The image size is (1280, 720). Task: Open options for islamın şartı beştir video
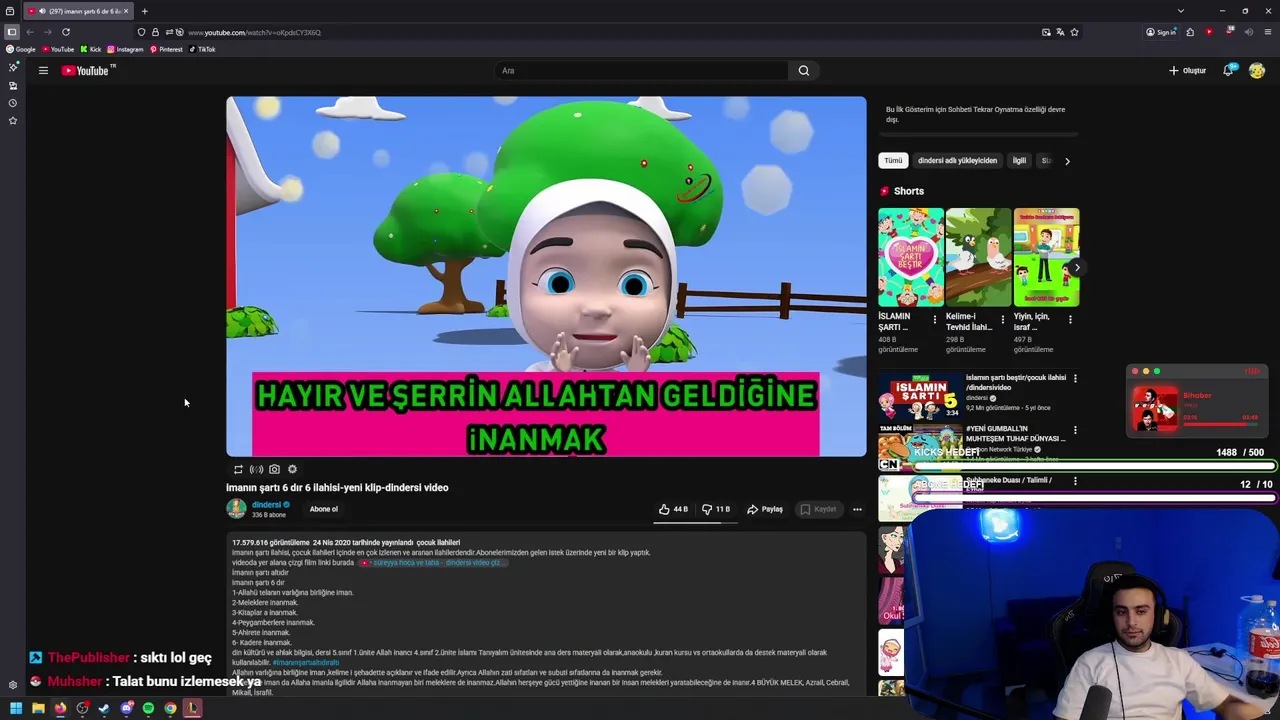click(1075, 378)
